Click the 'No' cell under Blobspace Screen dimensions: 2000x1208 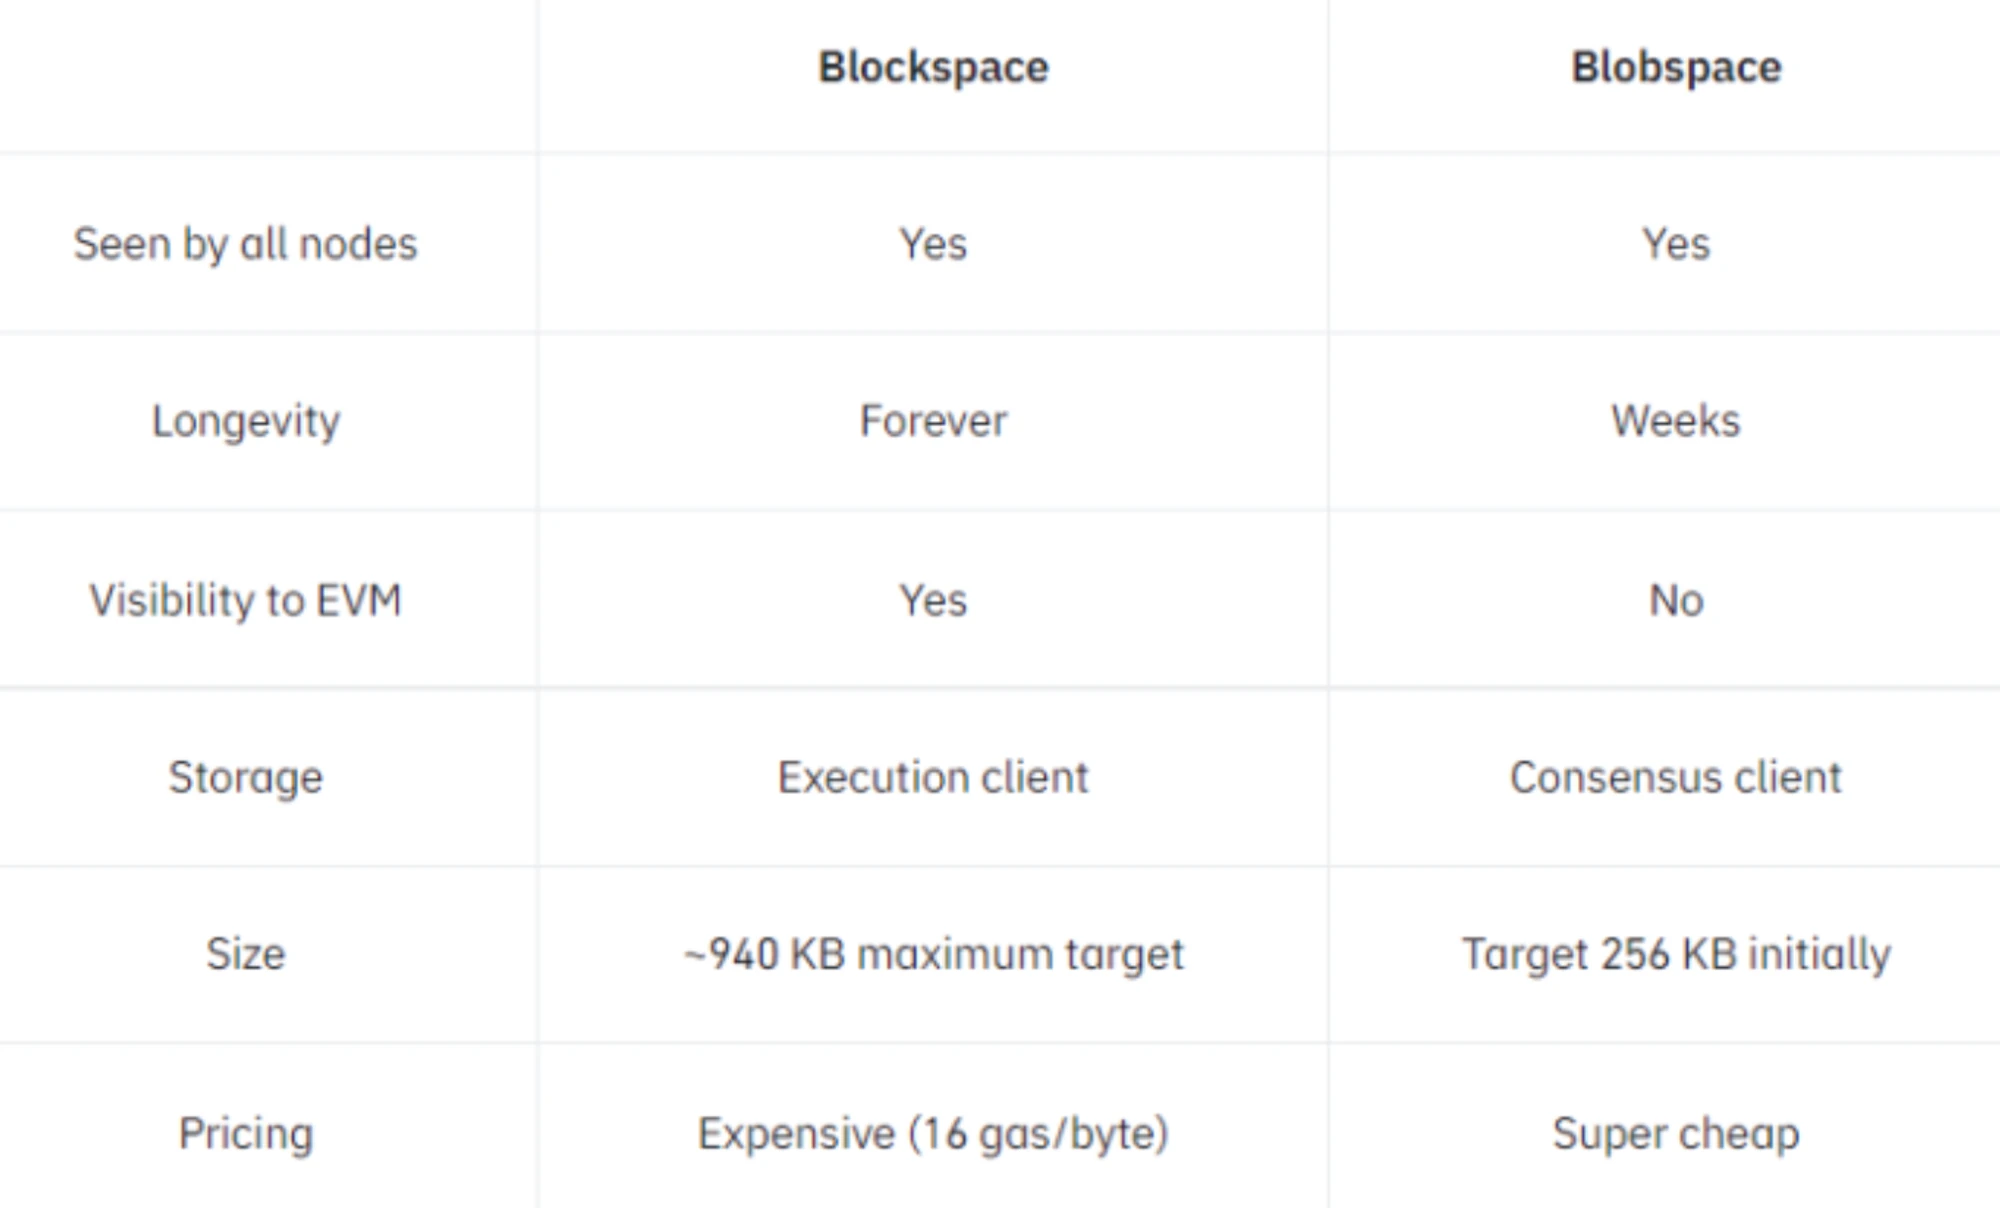pos(1676,600)
